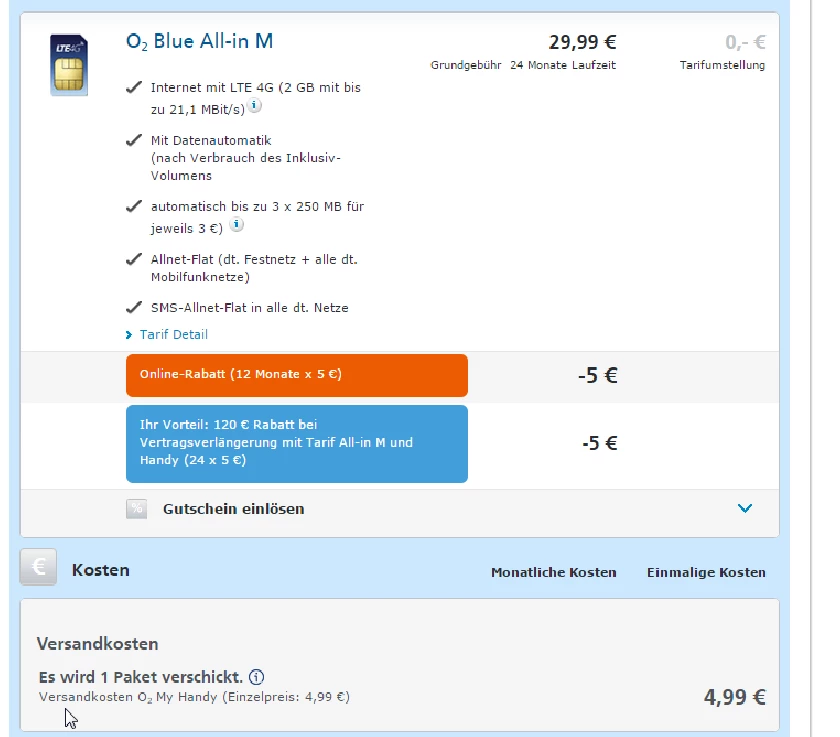
Task: Expand the 'Gutschein einlösen' section label
Action: coord(233,509)
